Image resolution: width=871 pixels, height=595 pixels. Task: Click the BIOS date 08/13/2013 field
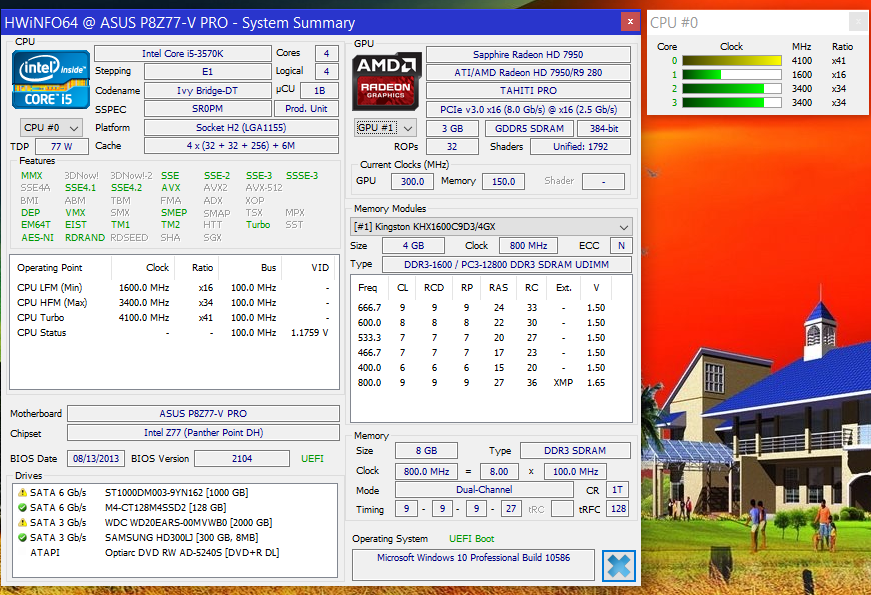[x=96, y=458]
